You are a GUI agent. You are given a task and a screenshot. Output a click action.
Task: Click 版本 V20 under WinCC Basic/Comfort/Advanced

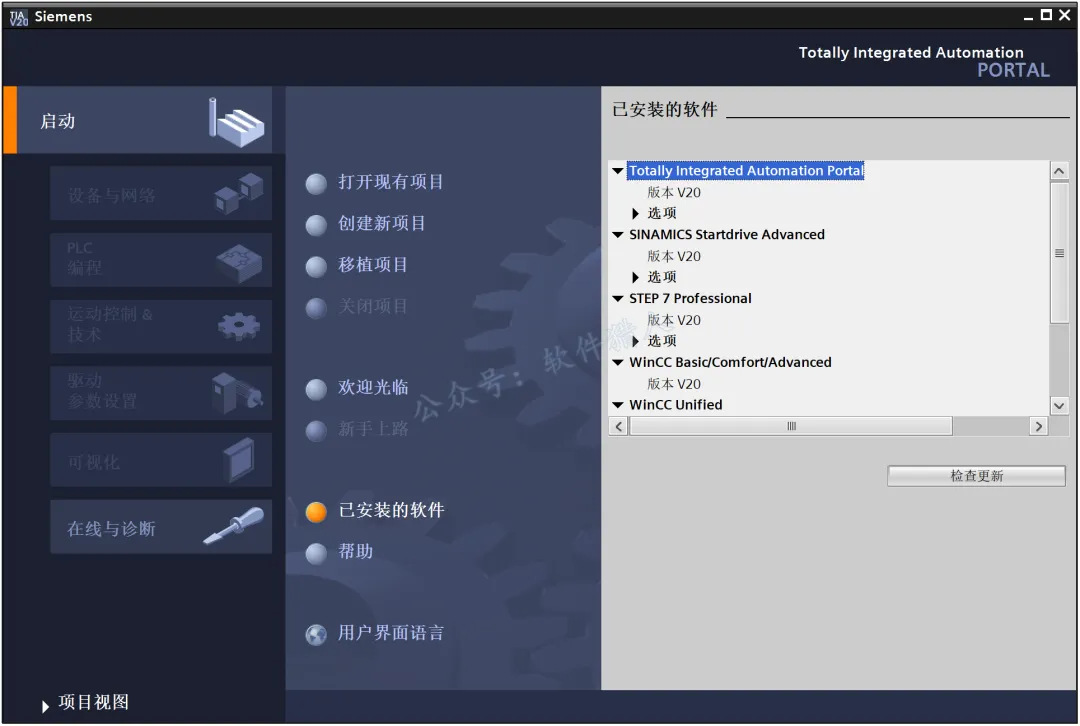tap(674, 384)
